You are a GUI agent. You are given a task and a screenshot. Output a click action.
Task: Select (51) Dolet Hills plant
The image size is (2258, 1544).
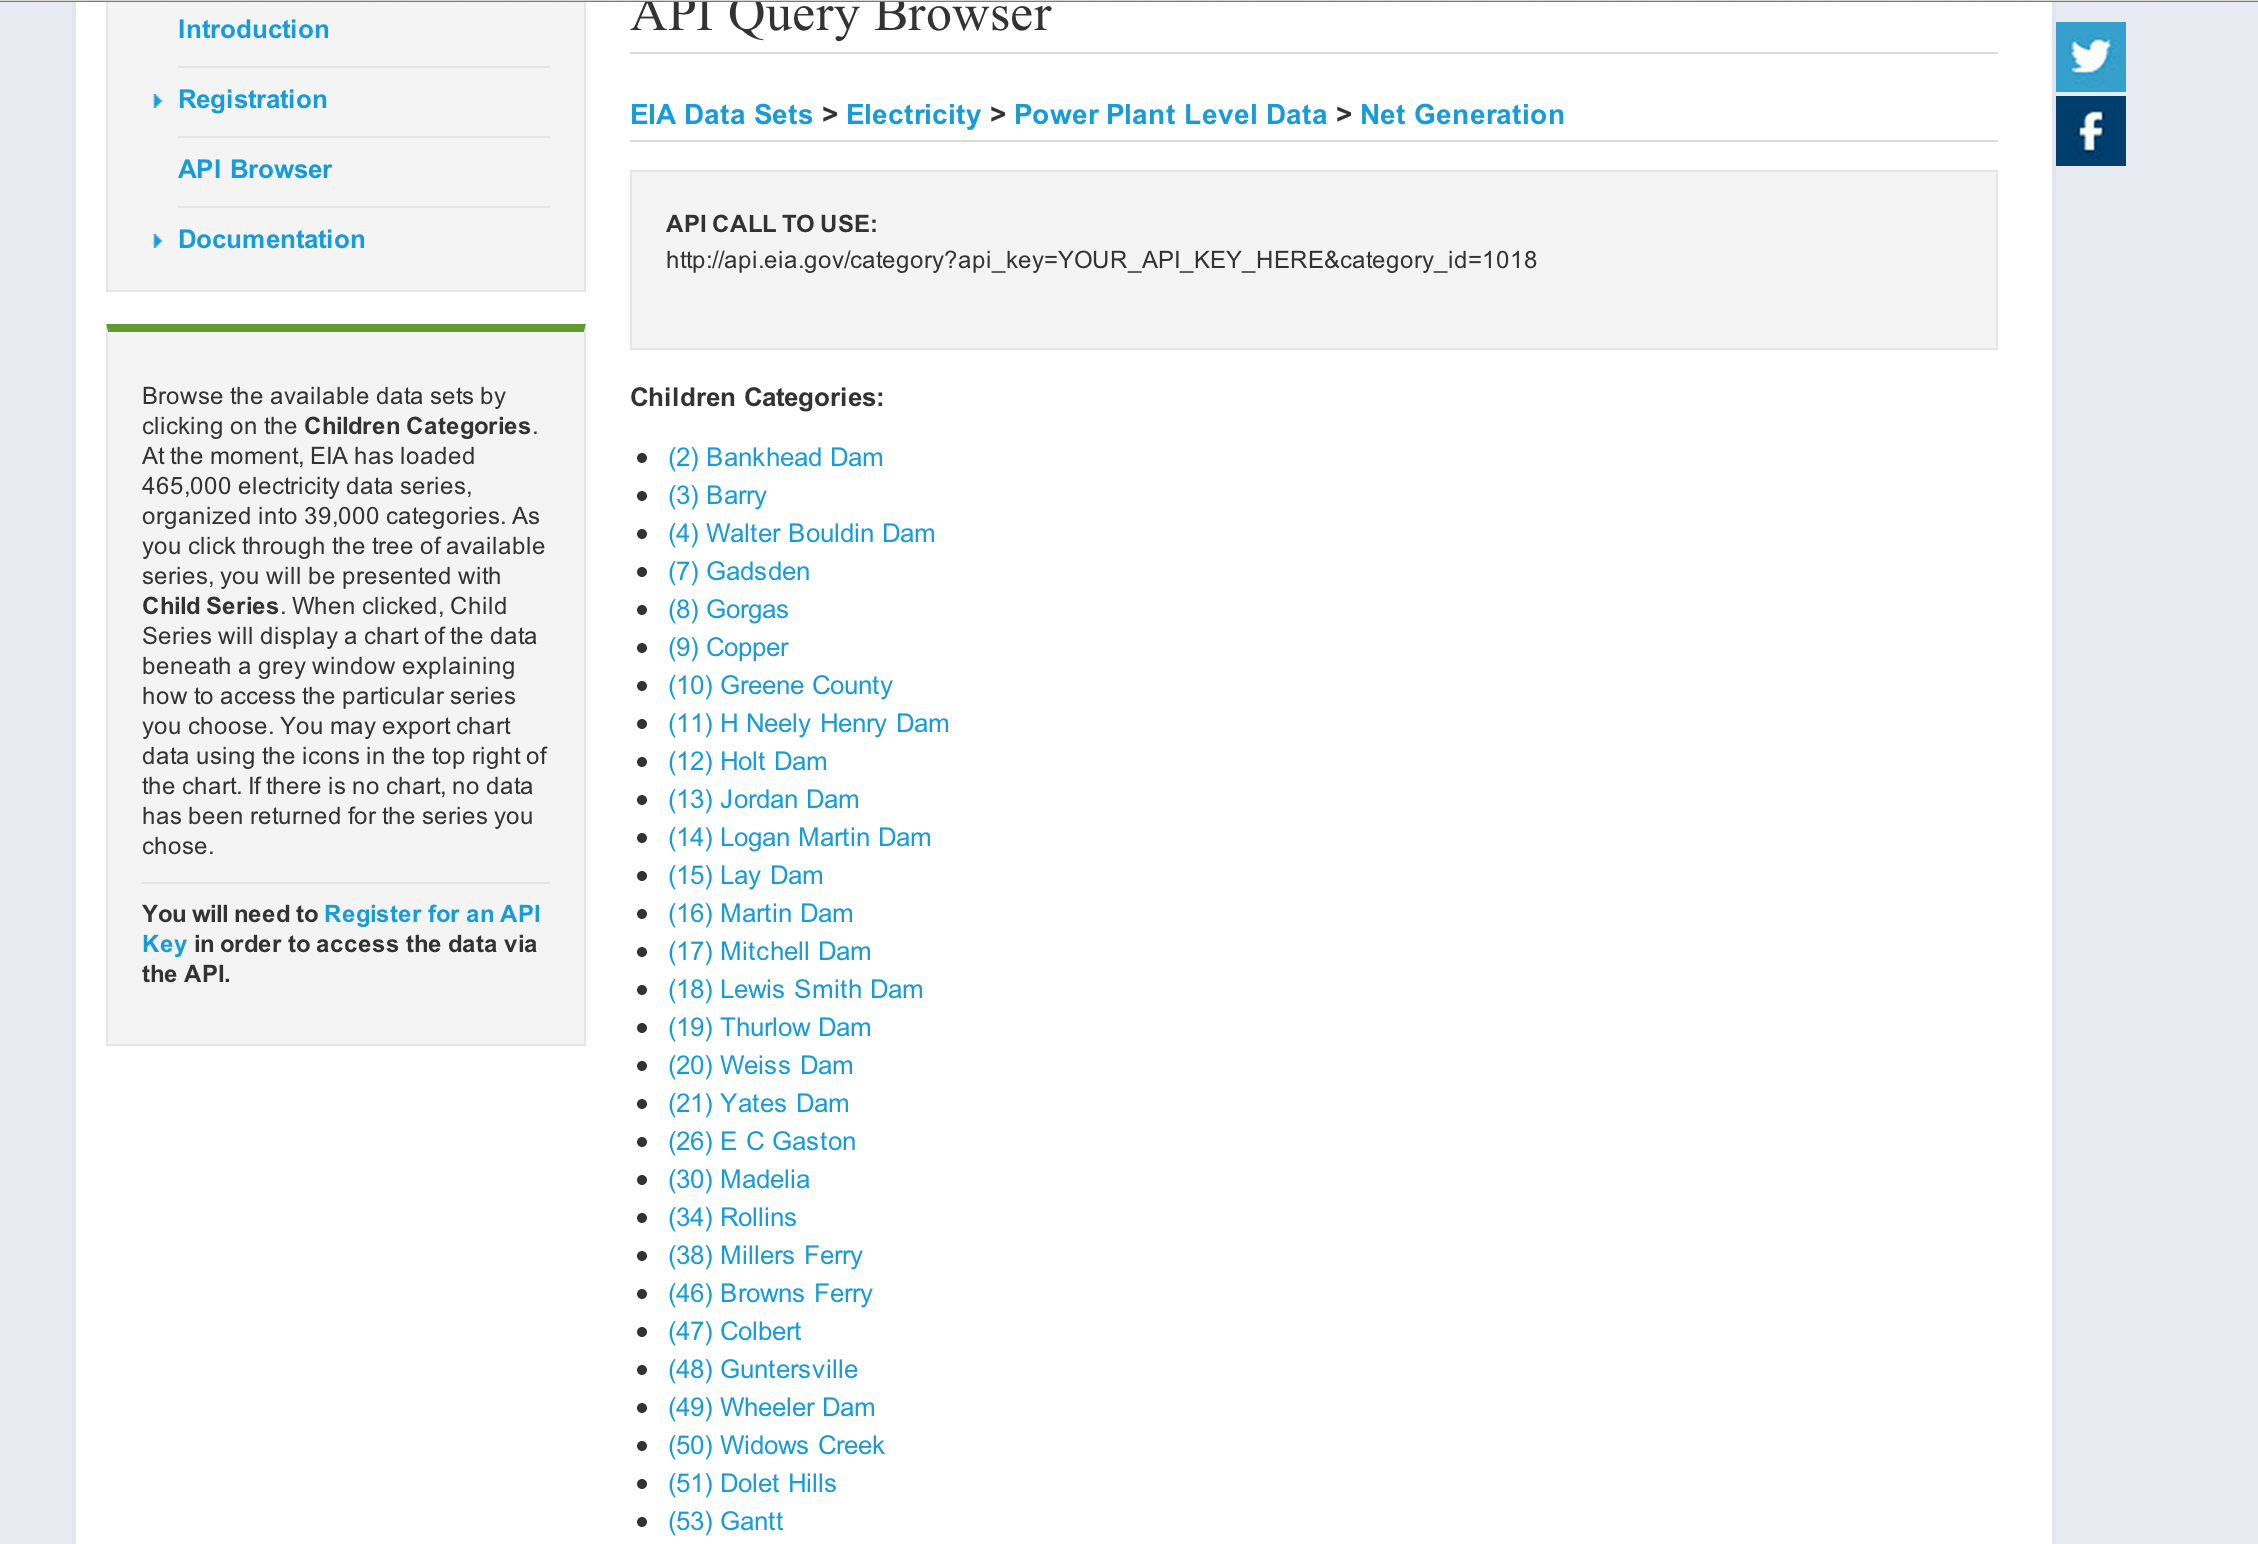[x=752, y=1483]
